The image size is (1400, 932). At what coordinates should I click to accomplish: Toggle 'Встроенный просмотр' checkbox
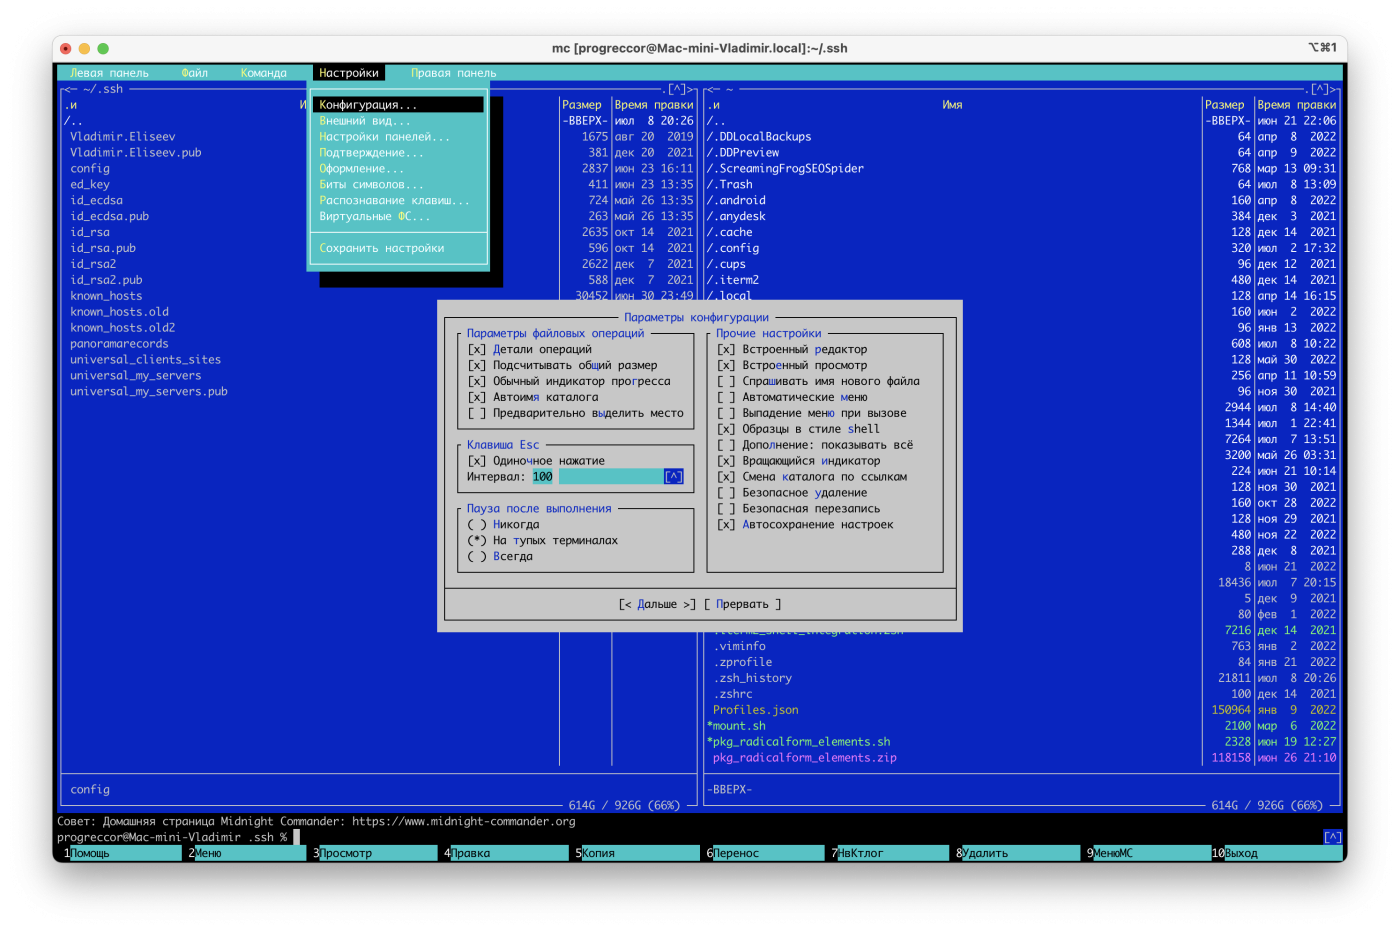726,365
